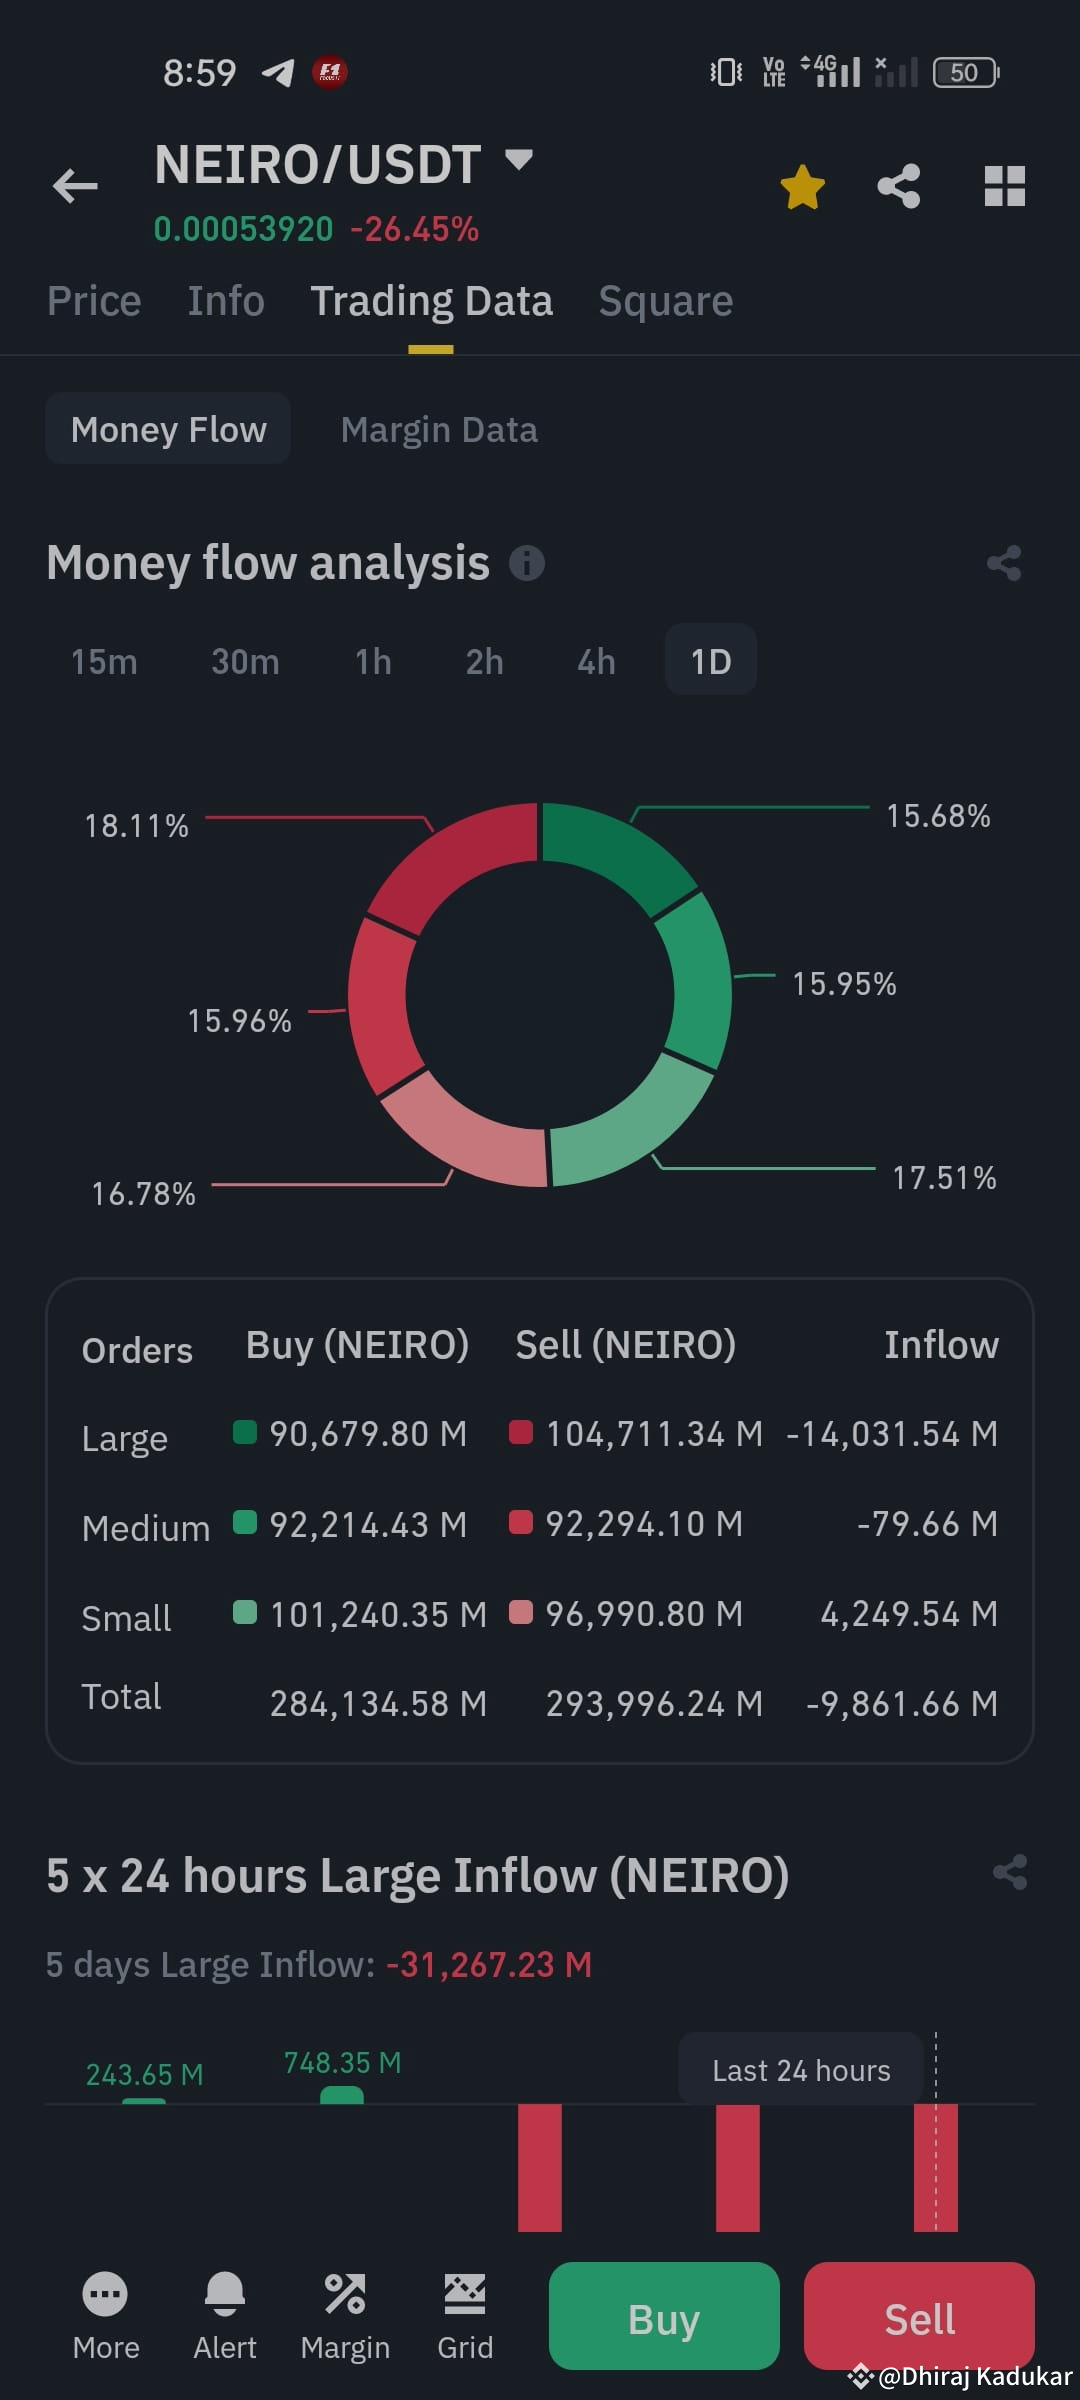
Task: Toggle the favorite star icon
Action: pyautogui.click(x=802, y=187)
